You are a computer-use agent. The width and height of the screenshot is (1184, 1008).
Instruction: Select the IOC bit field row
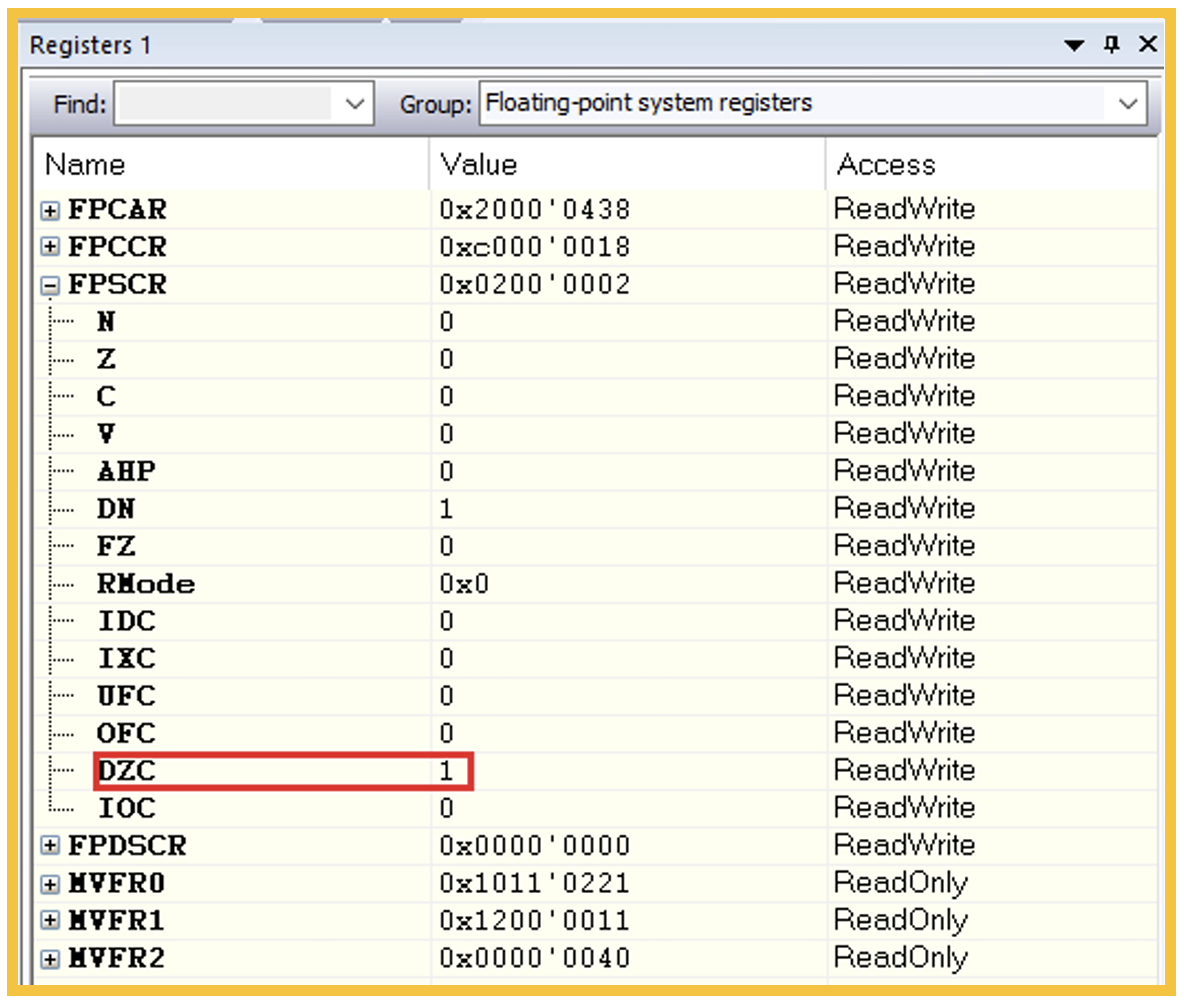pyautogui.click(x=127, y=808)
